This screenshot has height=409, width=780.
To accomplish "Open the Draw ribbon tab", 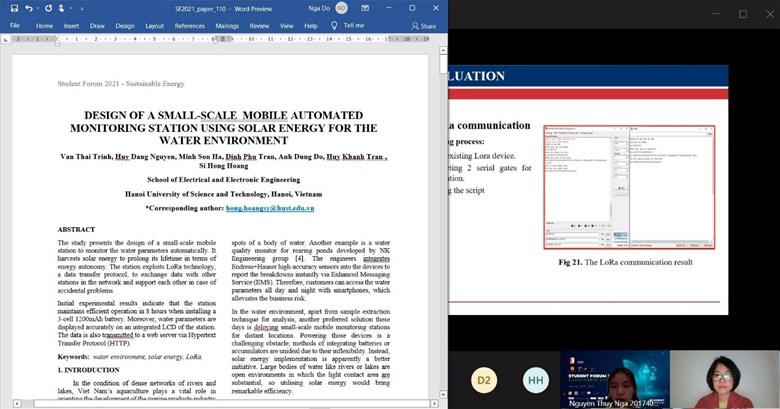I will (x=97, y=26).
